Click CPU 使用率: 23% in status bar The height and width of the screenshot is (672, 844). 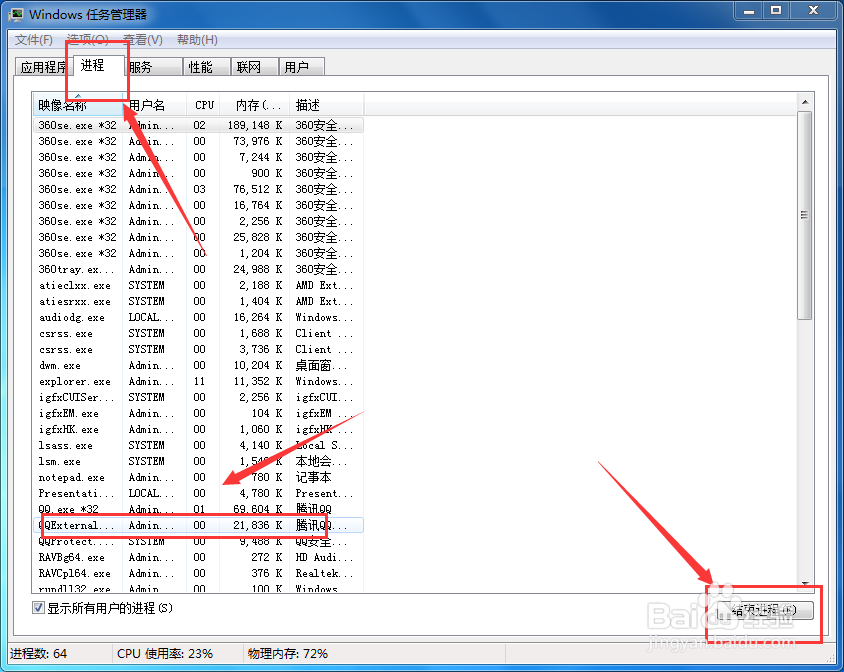(x=165, y=654)
